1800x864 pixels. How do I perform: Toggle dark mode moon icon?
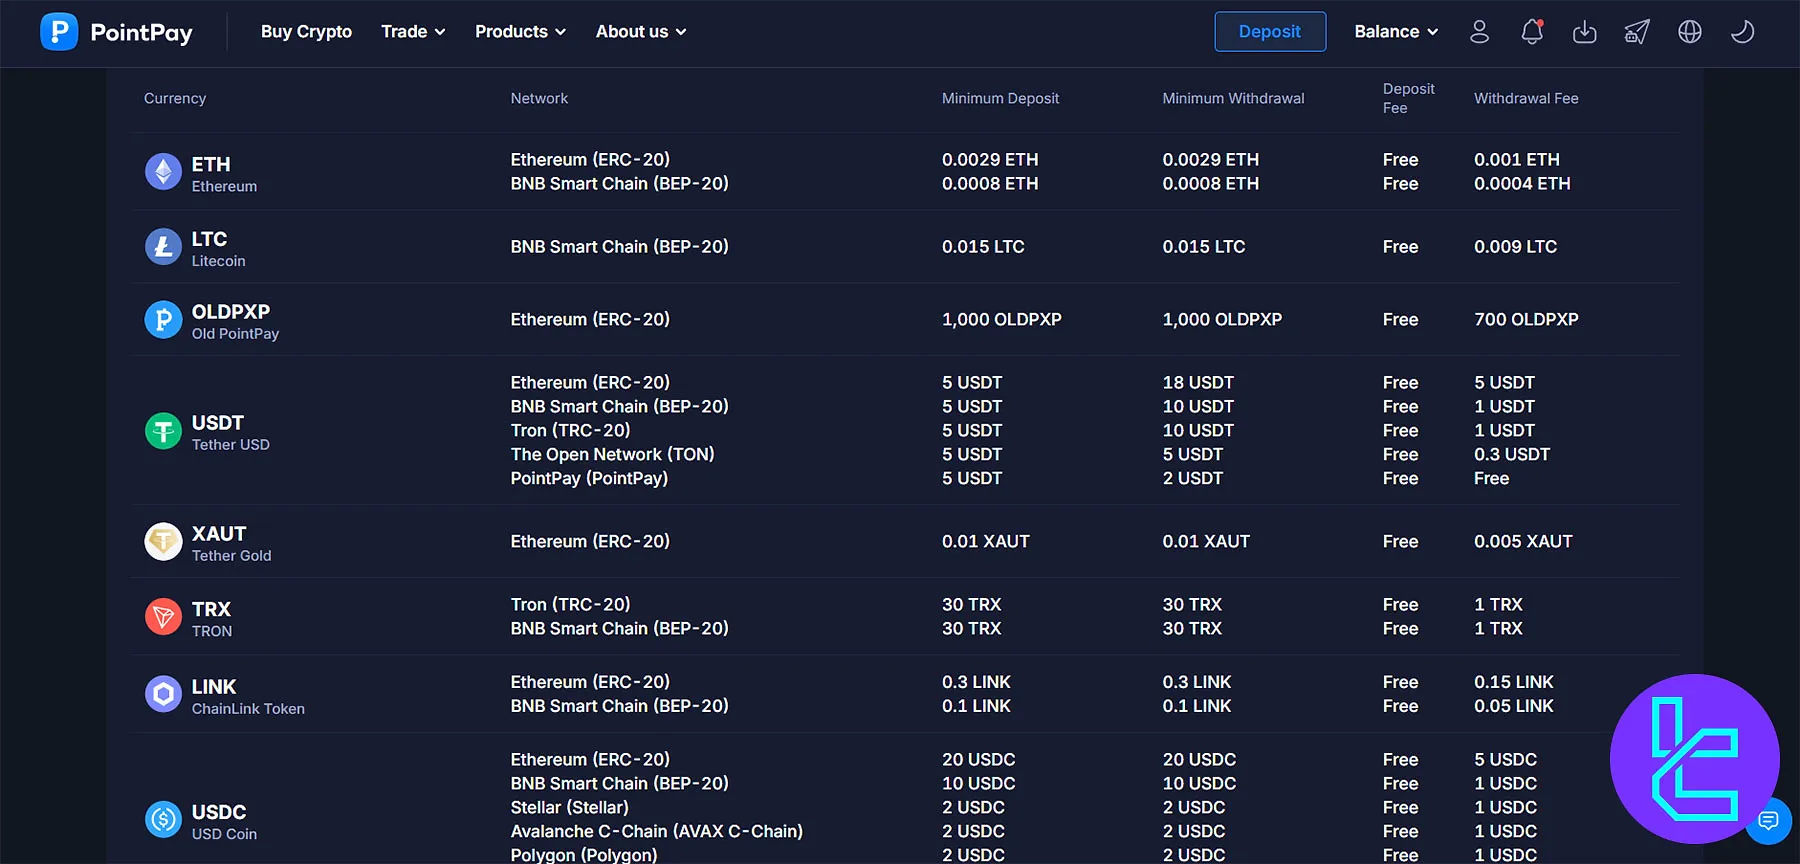pos(1742,32)
